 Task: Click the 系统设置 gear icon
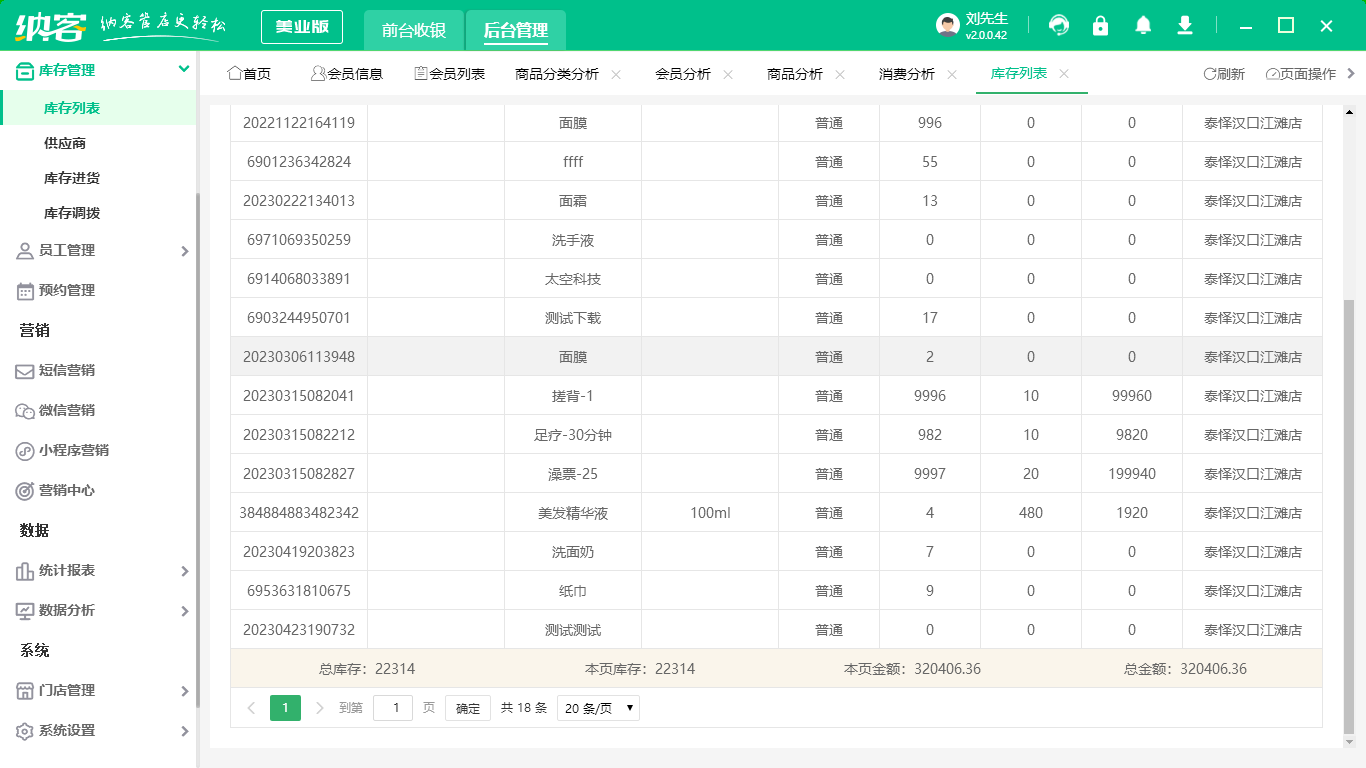pos(25,731)
